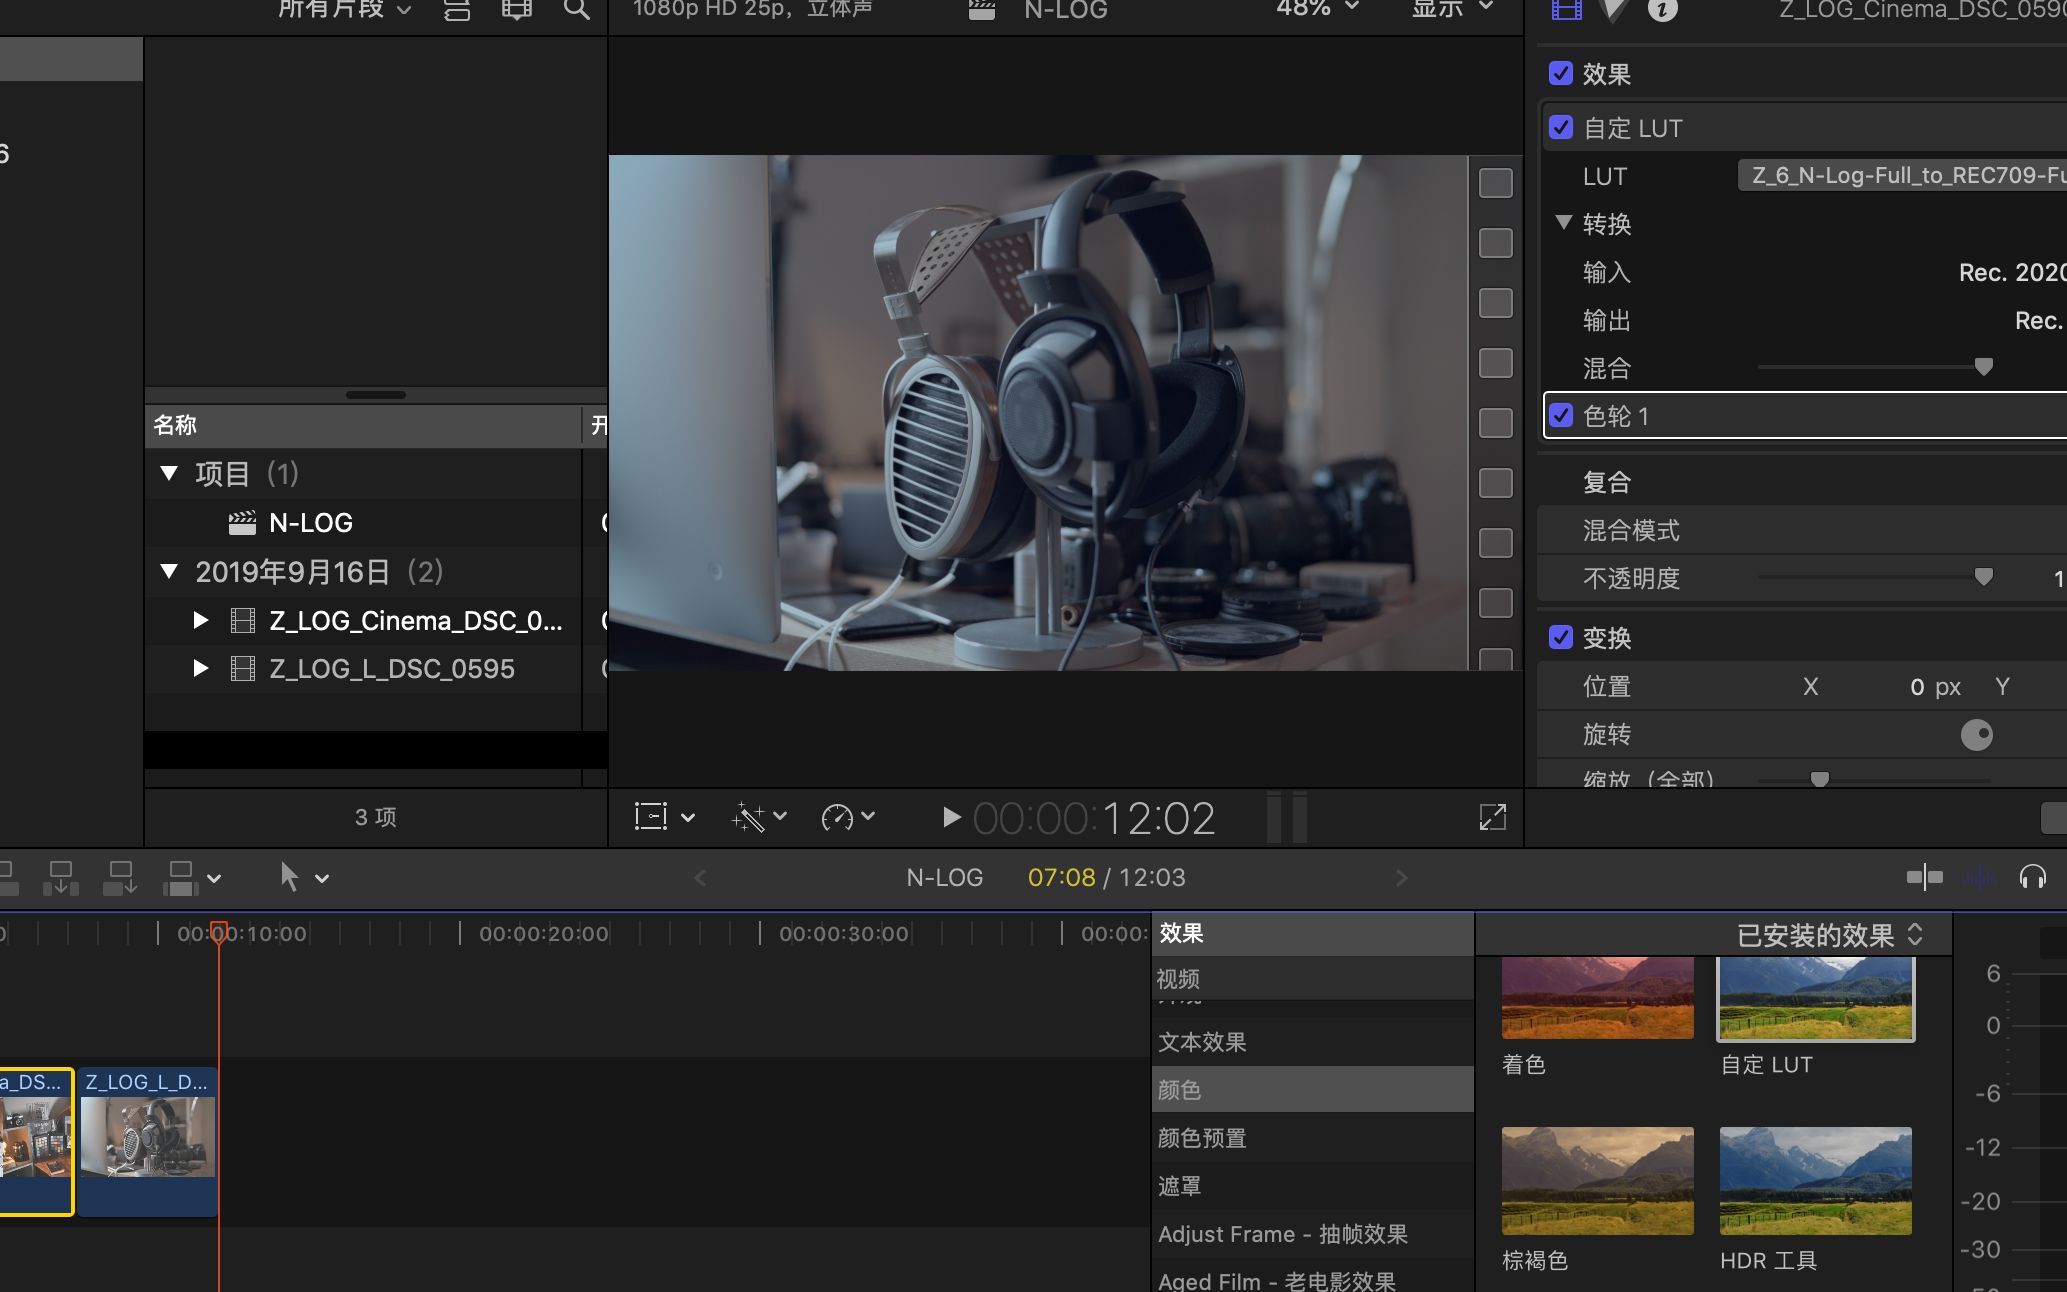
Task: Toggle the 色轮 1 checkbox off
Action: (x=1560, y=416)
